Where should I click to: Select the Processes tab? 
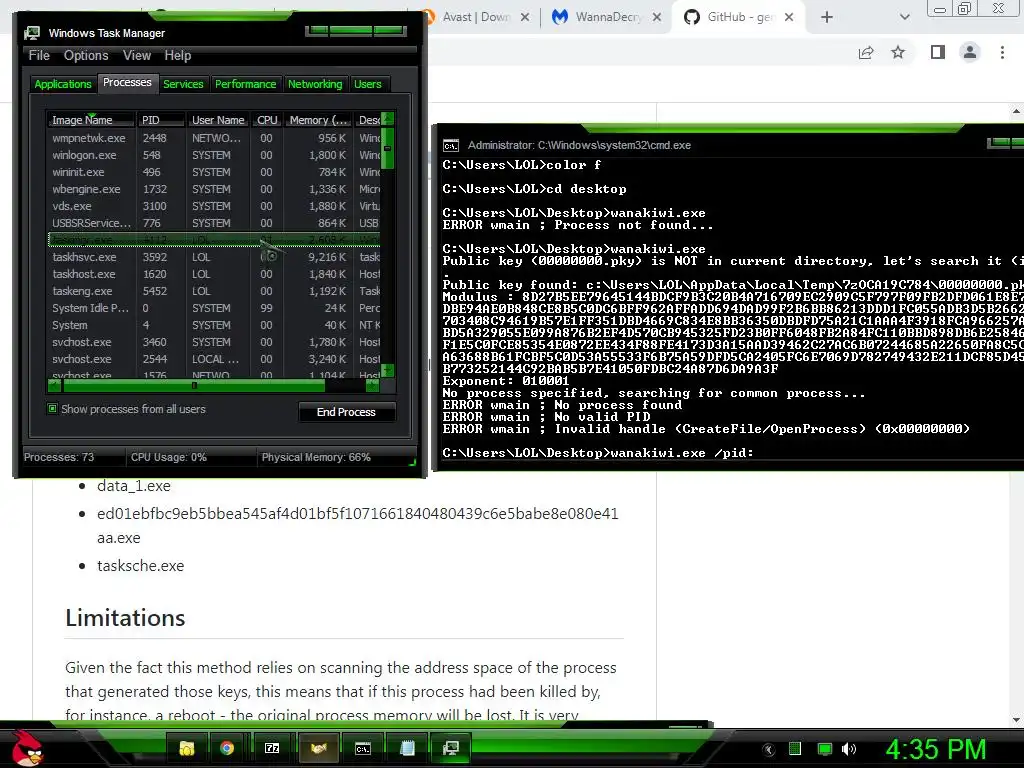tap(127, 82)
